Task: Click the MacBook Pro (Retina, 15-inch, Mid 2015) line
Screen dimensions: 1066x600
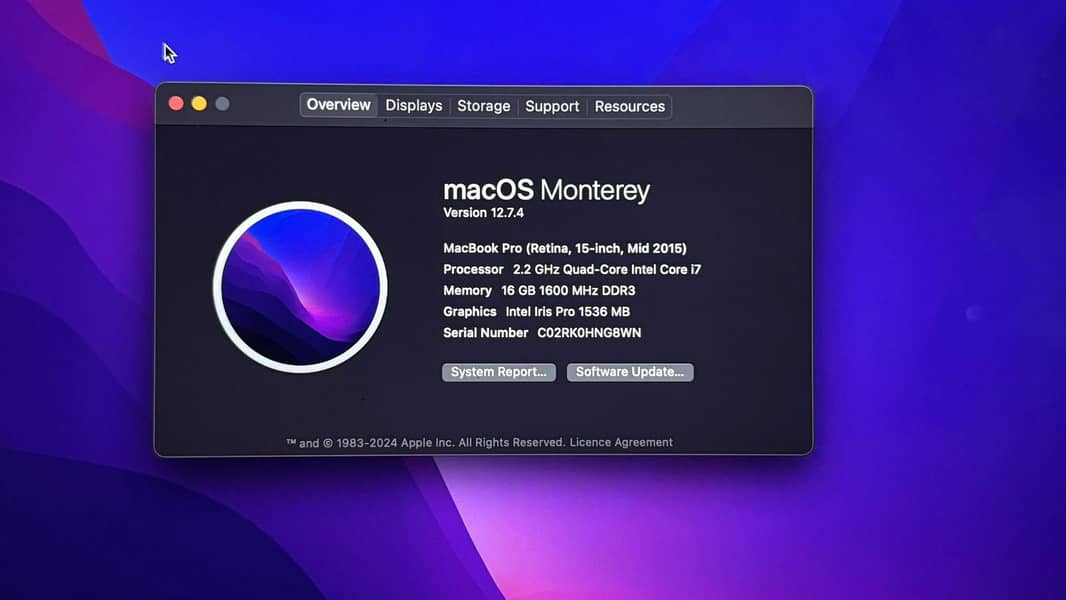Action: tap(565, 249)
